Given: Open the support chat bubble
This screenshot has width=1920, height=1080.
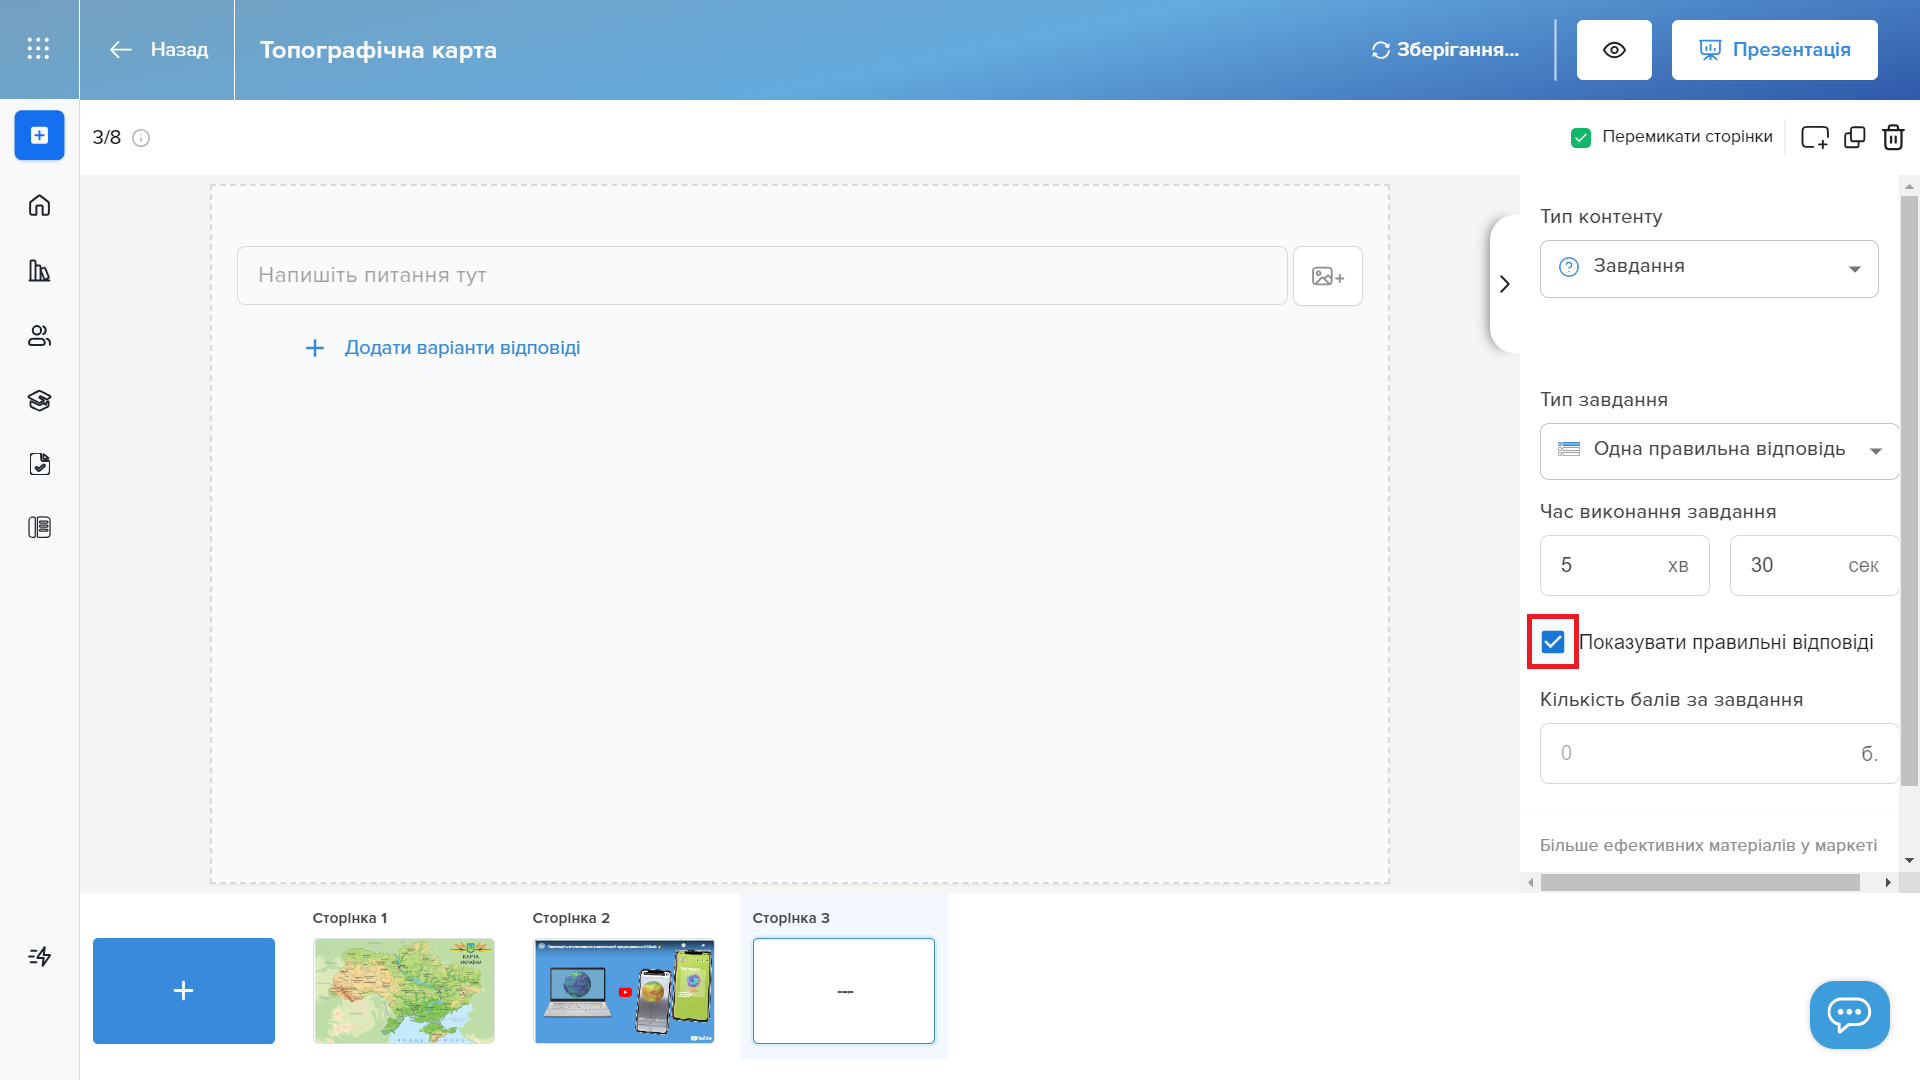Looking at the screenshot, I should 1849,1014.
